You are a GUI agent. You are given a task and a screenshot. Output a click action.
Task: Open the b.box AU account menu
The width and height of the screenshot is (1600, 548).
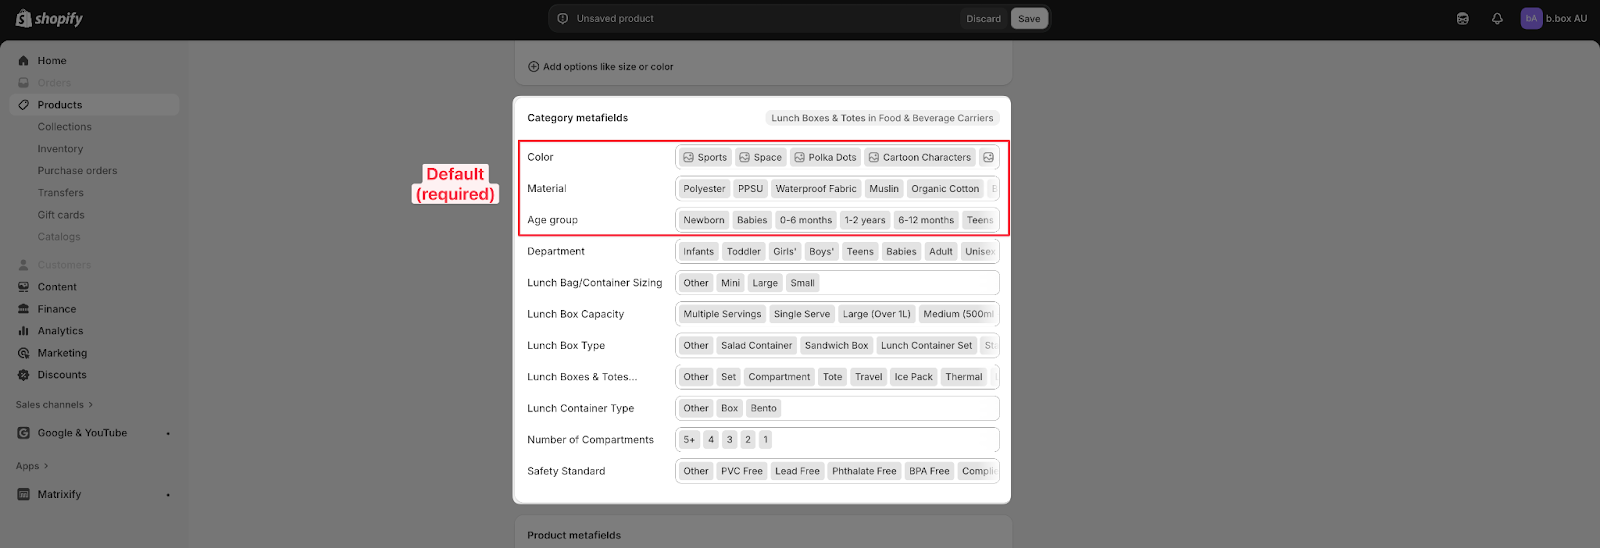pyautogui.click(x=1553, y=19)
